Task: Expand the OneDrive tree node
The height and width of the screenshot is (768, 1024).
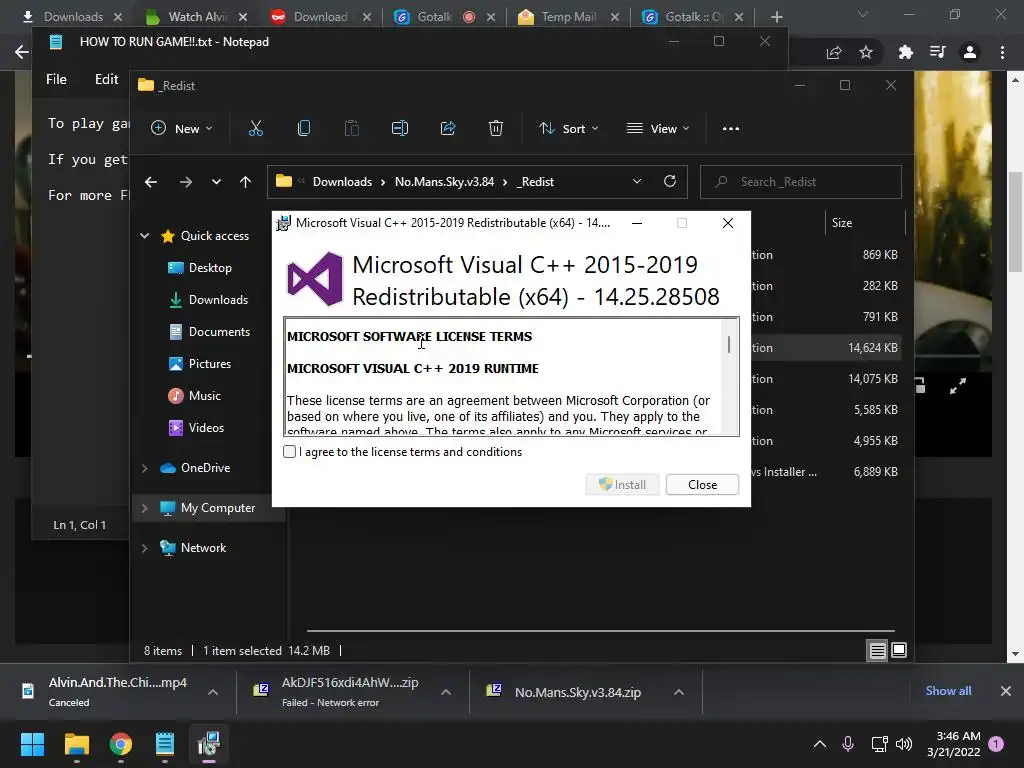Action: 144,468
